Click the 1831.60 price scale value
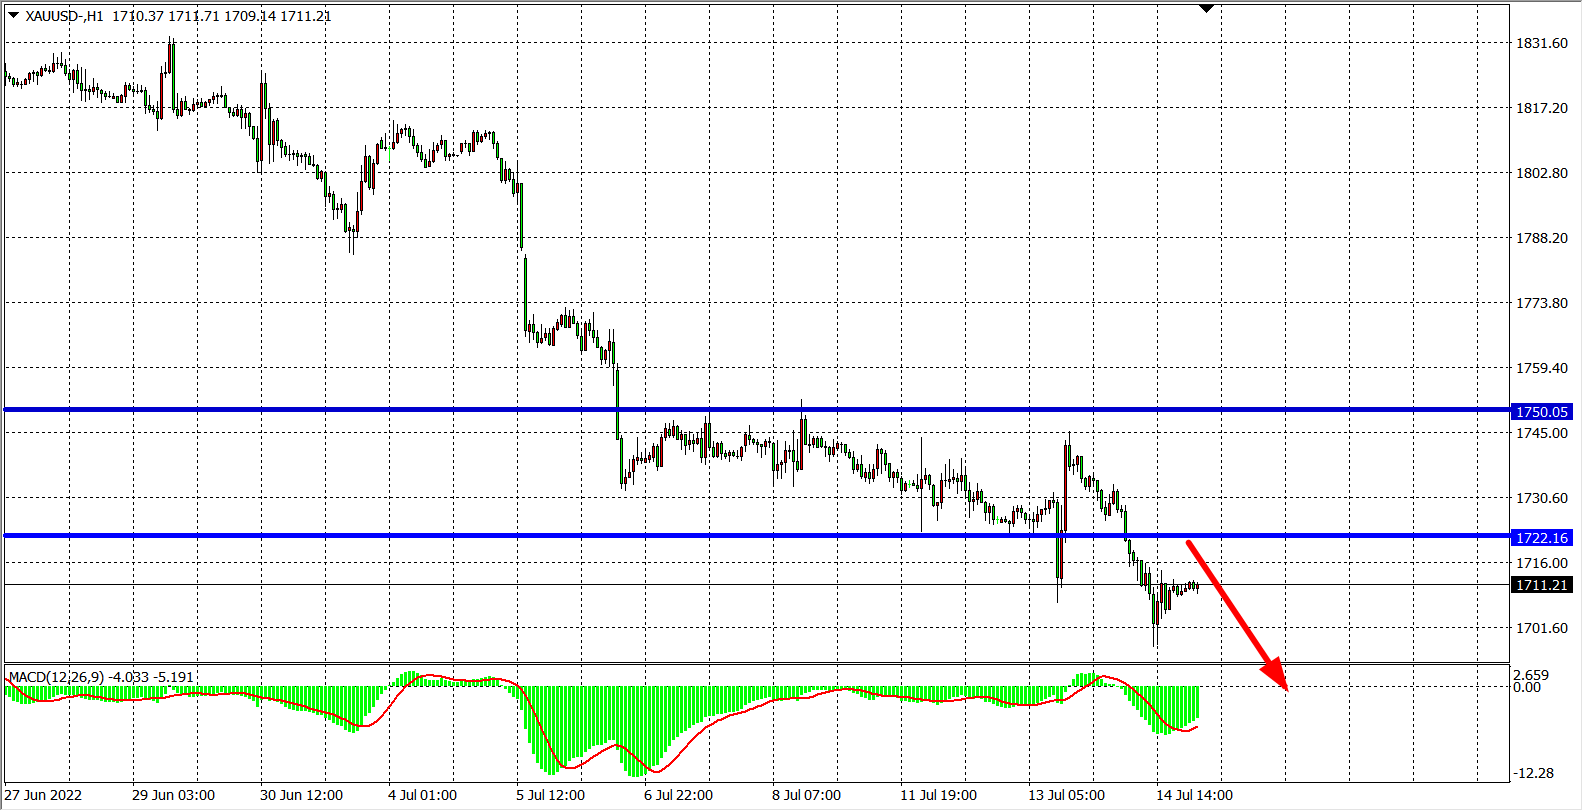Viewport: 1583px width, 811px height. (x=1541, y=43)
